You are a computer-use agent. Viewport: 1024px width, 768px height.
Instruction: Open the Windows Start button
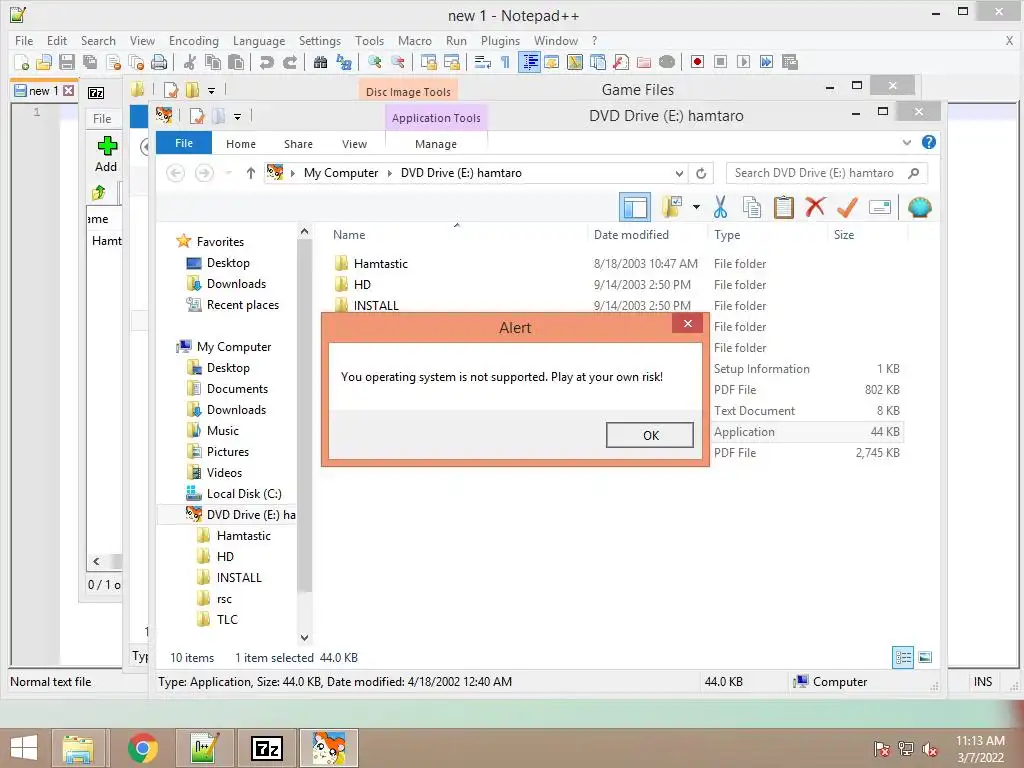24,748
